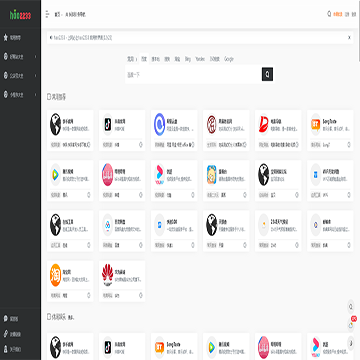Expand the fourth sidebar category chevron

tap(35, 95)
